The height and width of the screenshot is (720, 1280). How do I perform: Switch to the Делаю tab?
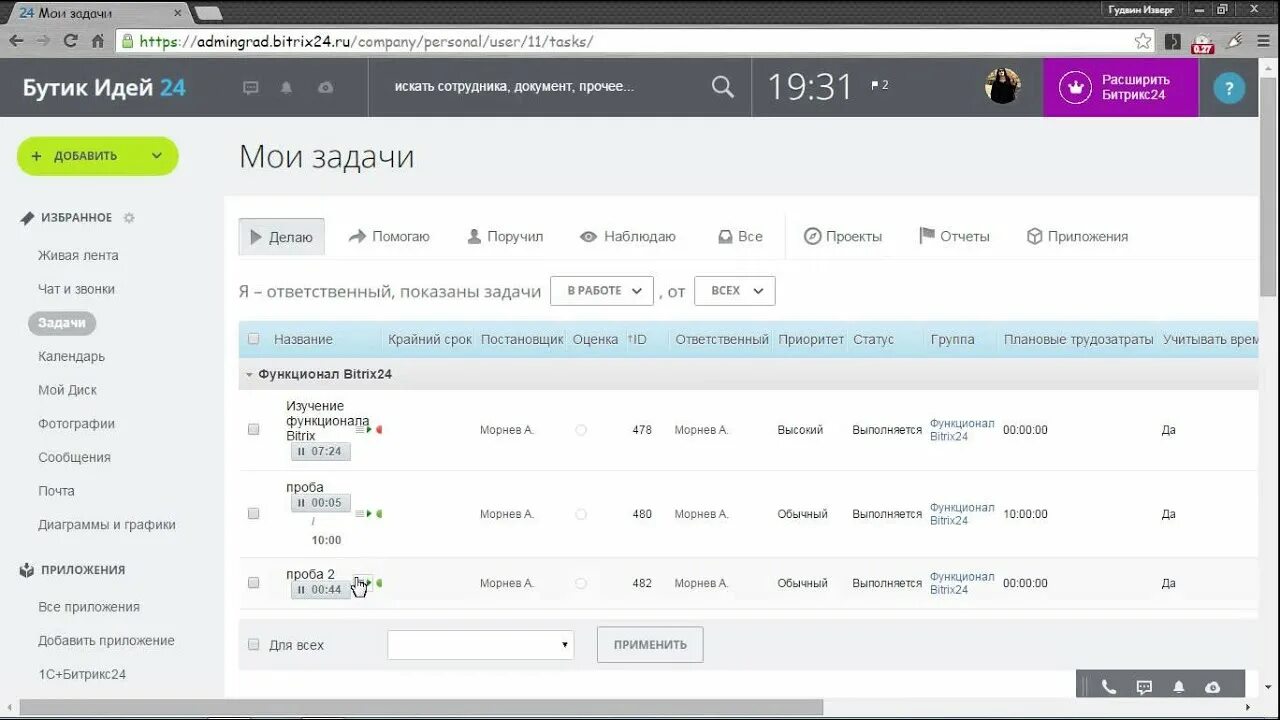(281, 237)
